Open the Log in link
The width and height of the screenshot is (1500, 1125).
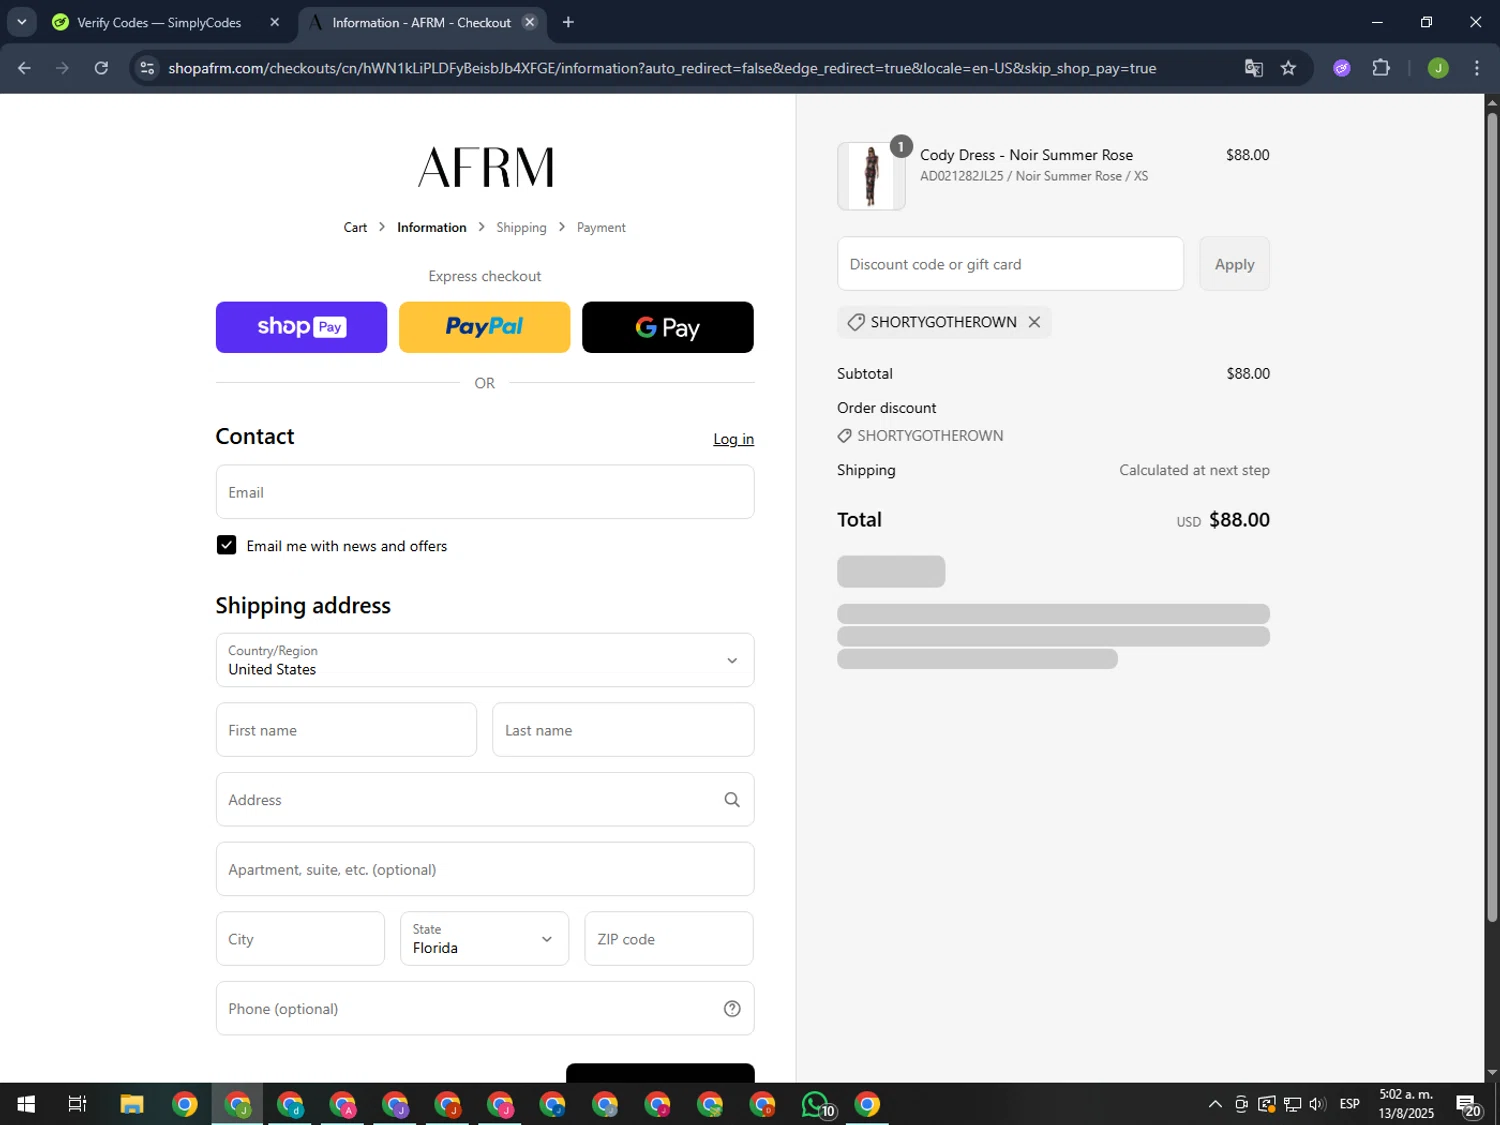[x=733, y=439]
